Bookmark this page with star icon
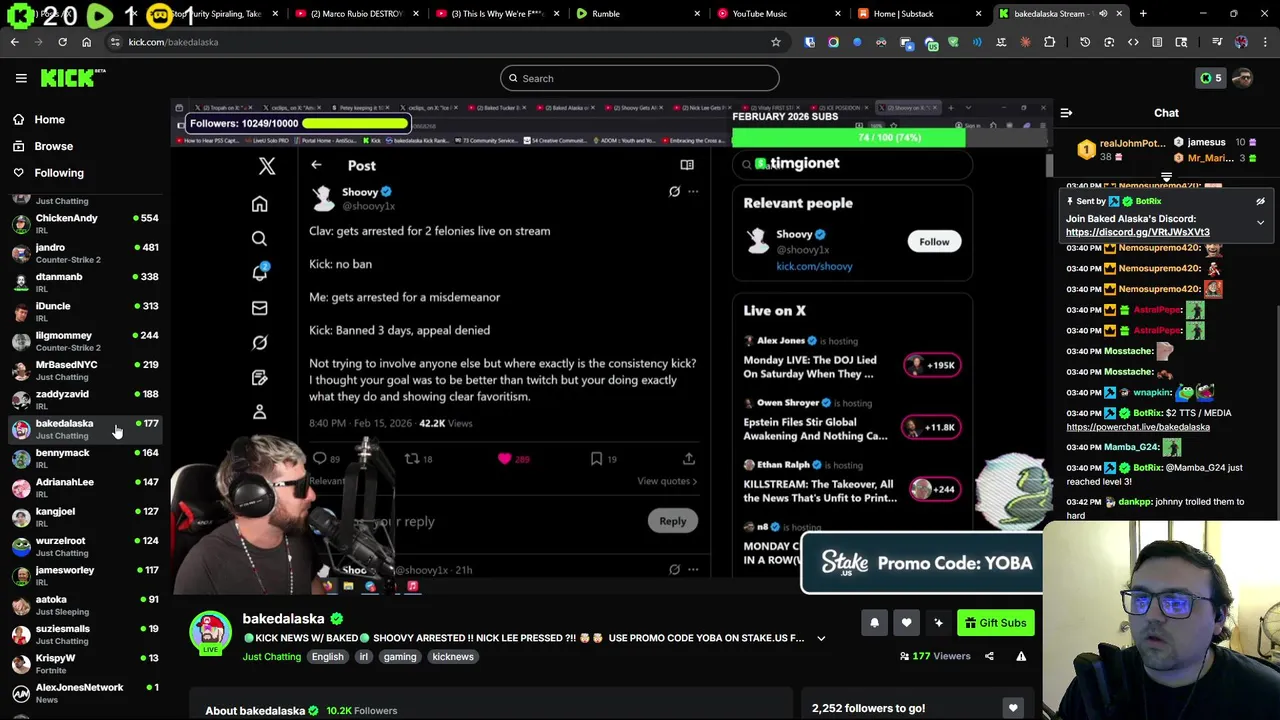 point(775,42)
